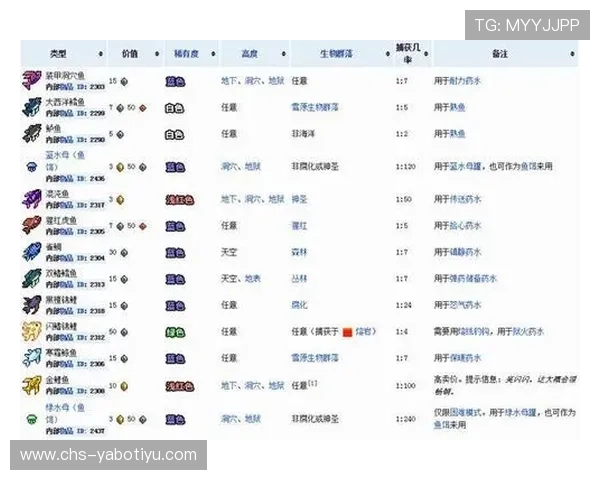Open the 蓝水母（鱼饵）item link

pos(65,161)
